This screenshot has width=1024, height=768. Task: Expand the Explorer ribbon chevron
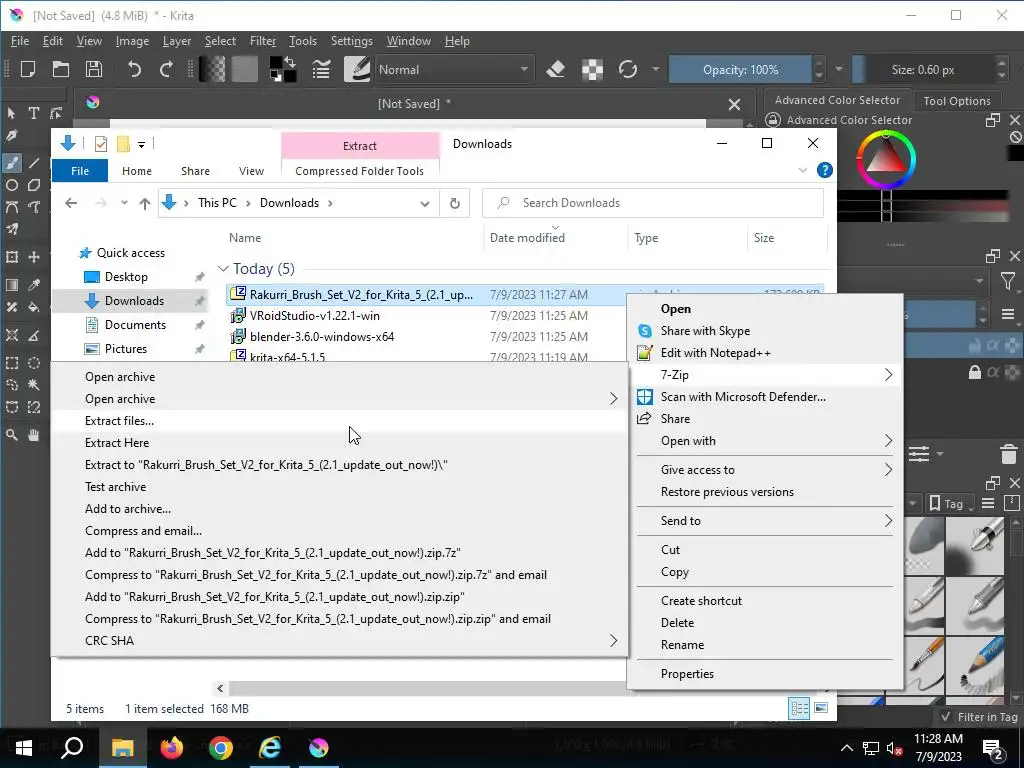click(x=803, y=170)
